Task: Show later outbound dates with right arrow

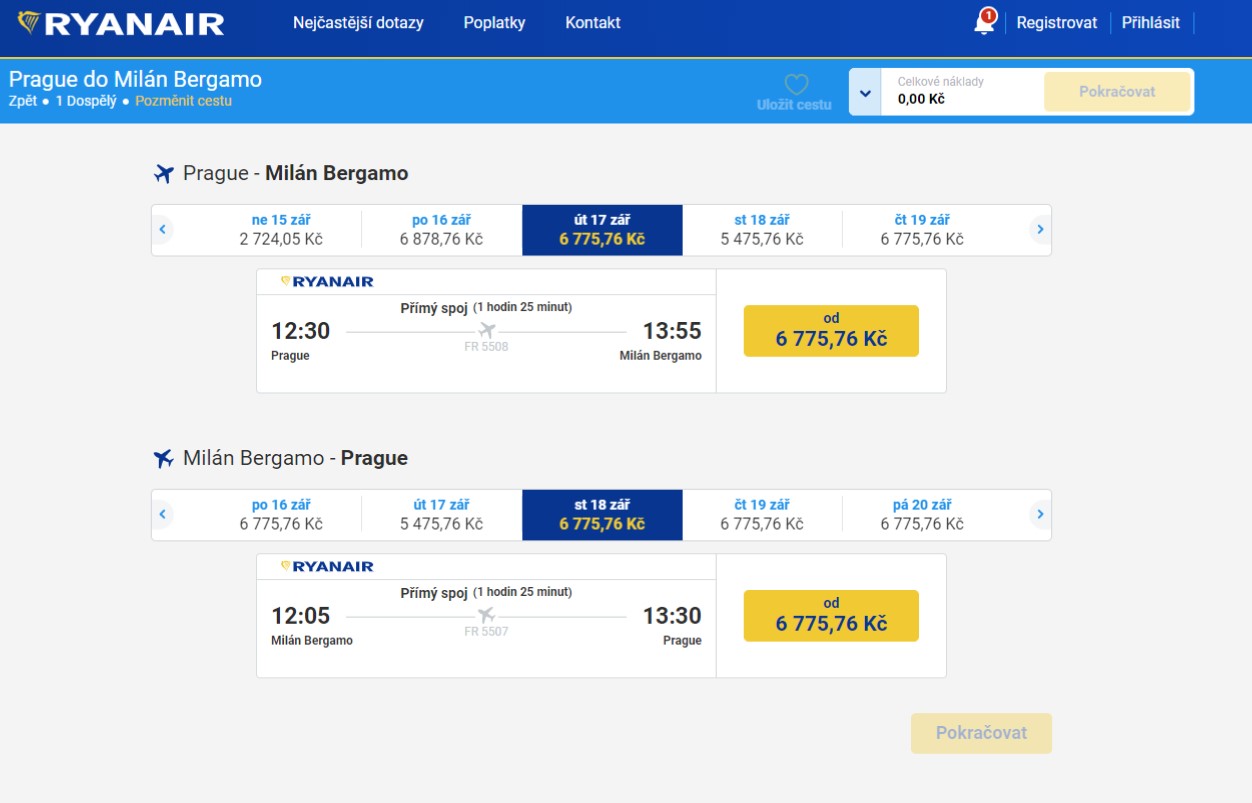Action: [1040, 230]
